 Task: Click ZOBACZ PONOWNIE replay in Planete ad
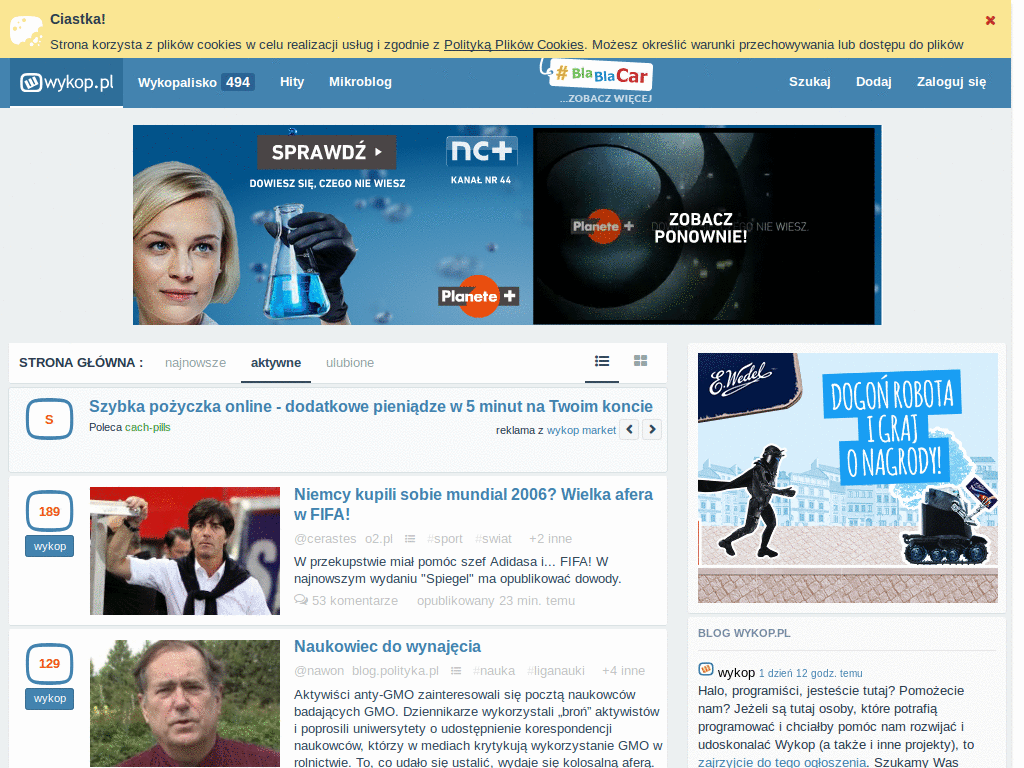tap(701, 228)
